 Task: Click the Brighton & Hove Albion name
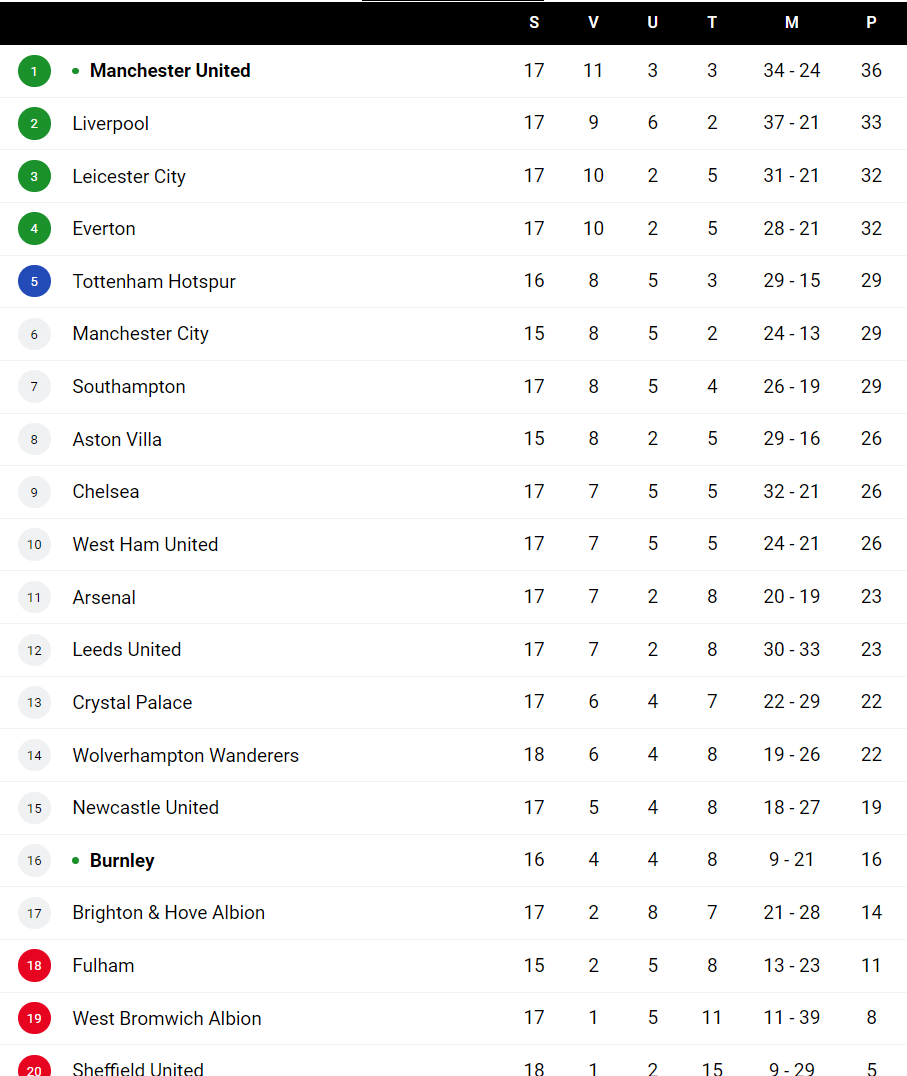(x=169, y=913)
